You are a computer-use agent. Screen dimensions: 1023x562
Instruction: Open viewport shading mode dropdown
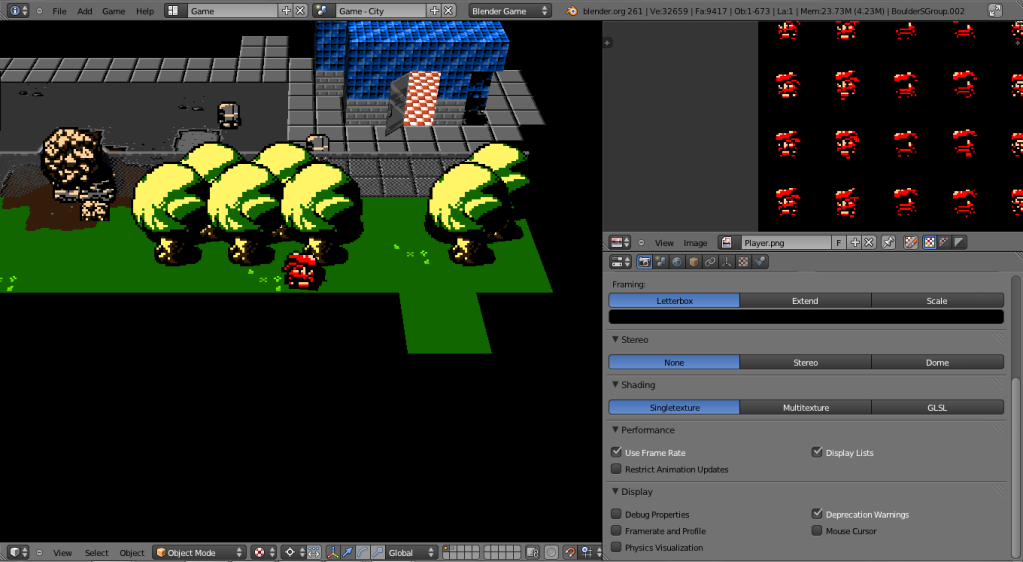point(264,552)
